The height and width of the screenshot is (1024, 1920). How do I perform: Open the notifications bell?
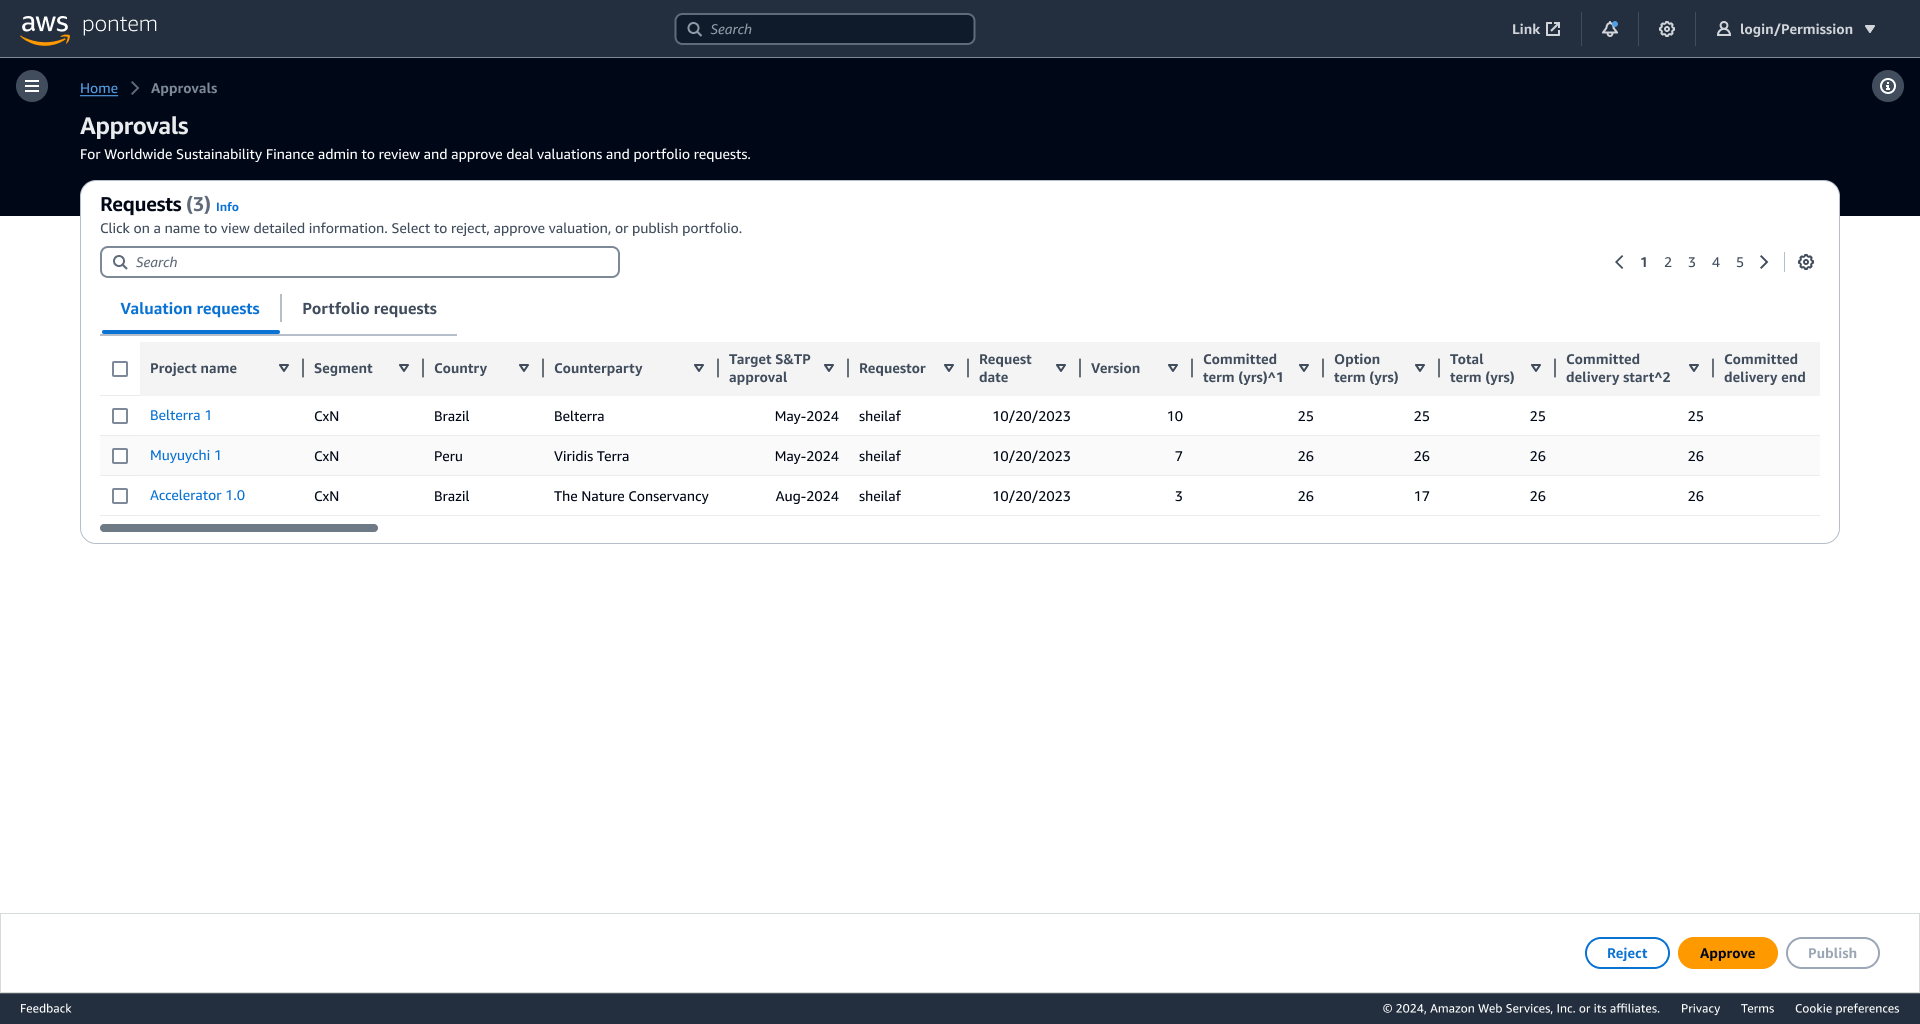click(1610, 29)
